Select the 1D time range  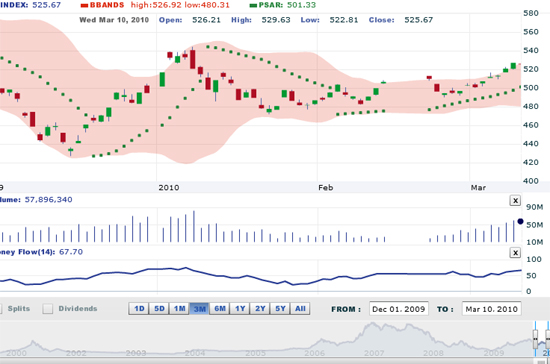139,309
